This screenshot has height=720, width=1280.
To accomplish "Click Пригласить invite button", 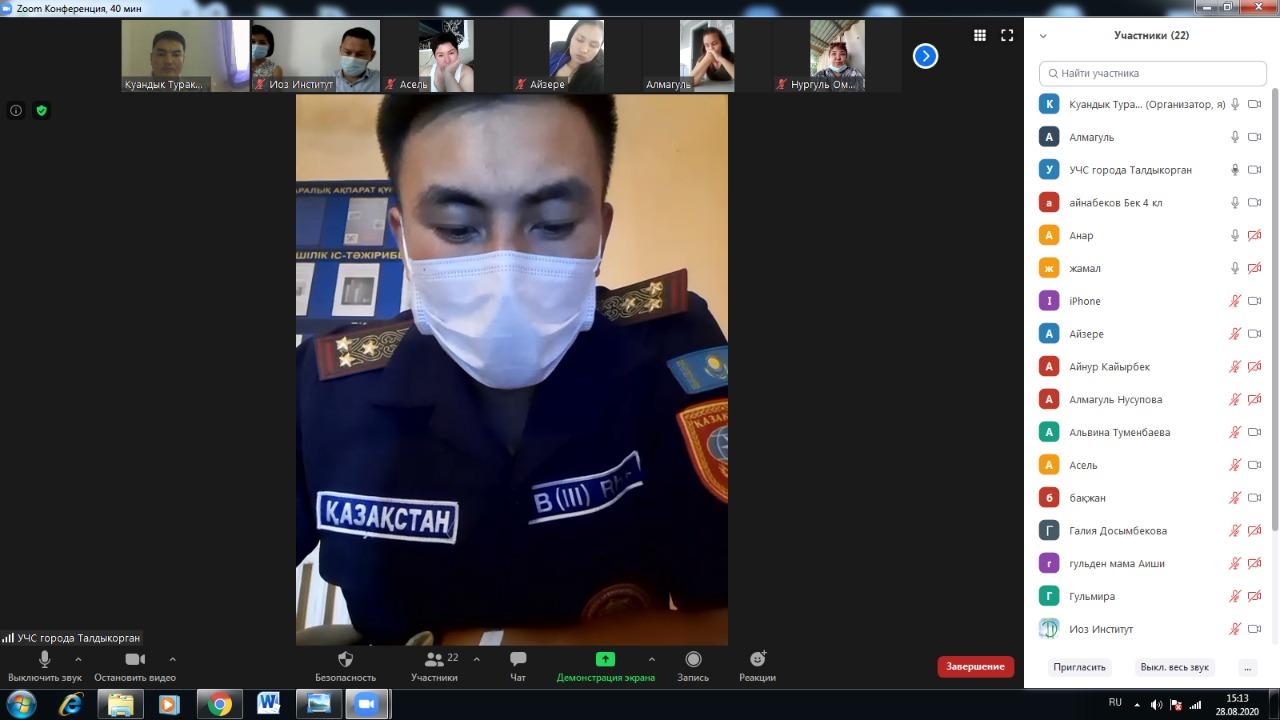I will [1079, 667].
